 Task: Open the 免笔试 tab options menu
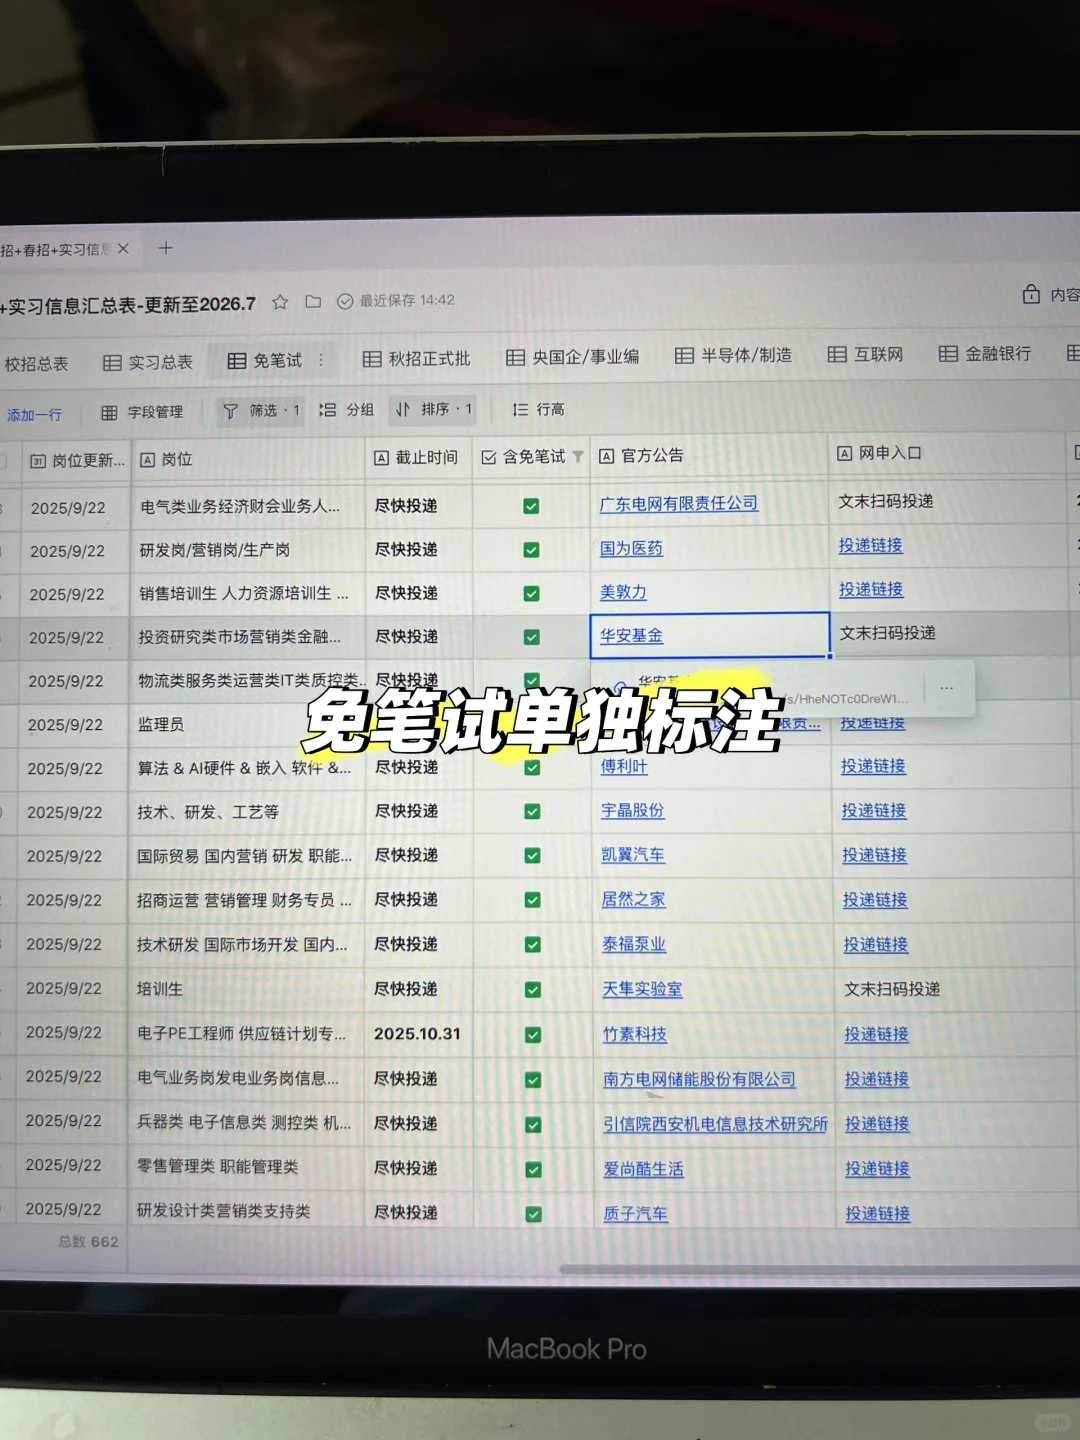pyautogui.click(x=321, y=360)
